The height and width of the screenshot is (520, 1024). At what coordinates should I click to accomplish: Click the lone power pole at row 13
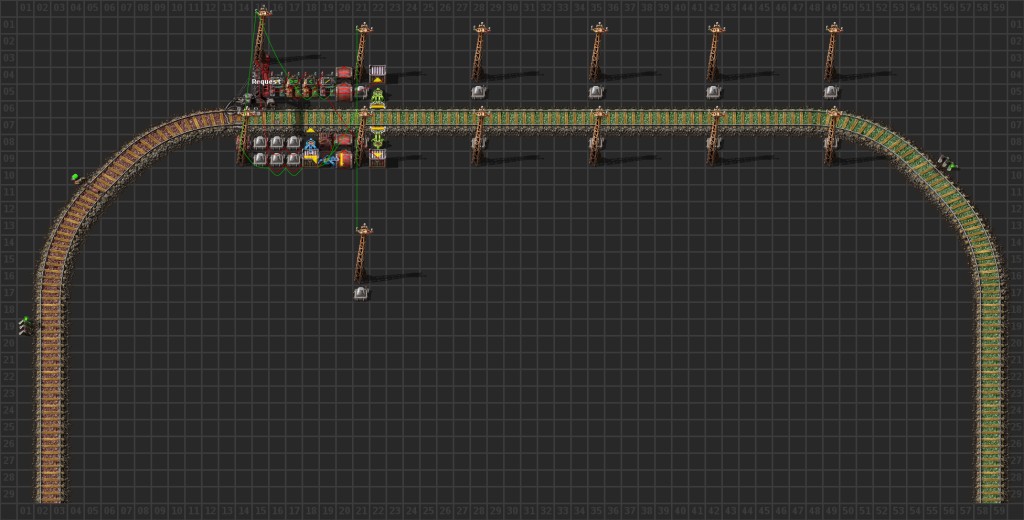click(363, 253)
